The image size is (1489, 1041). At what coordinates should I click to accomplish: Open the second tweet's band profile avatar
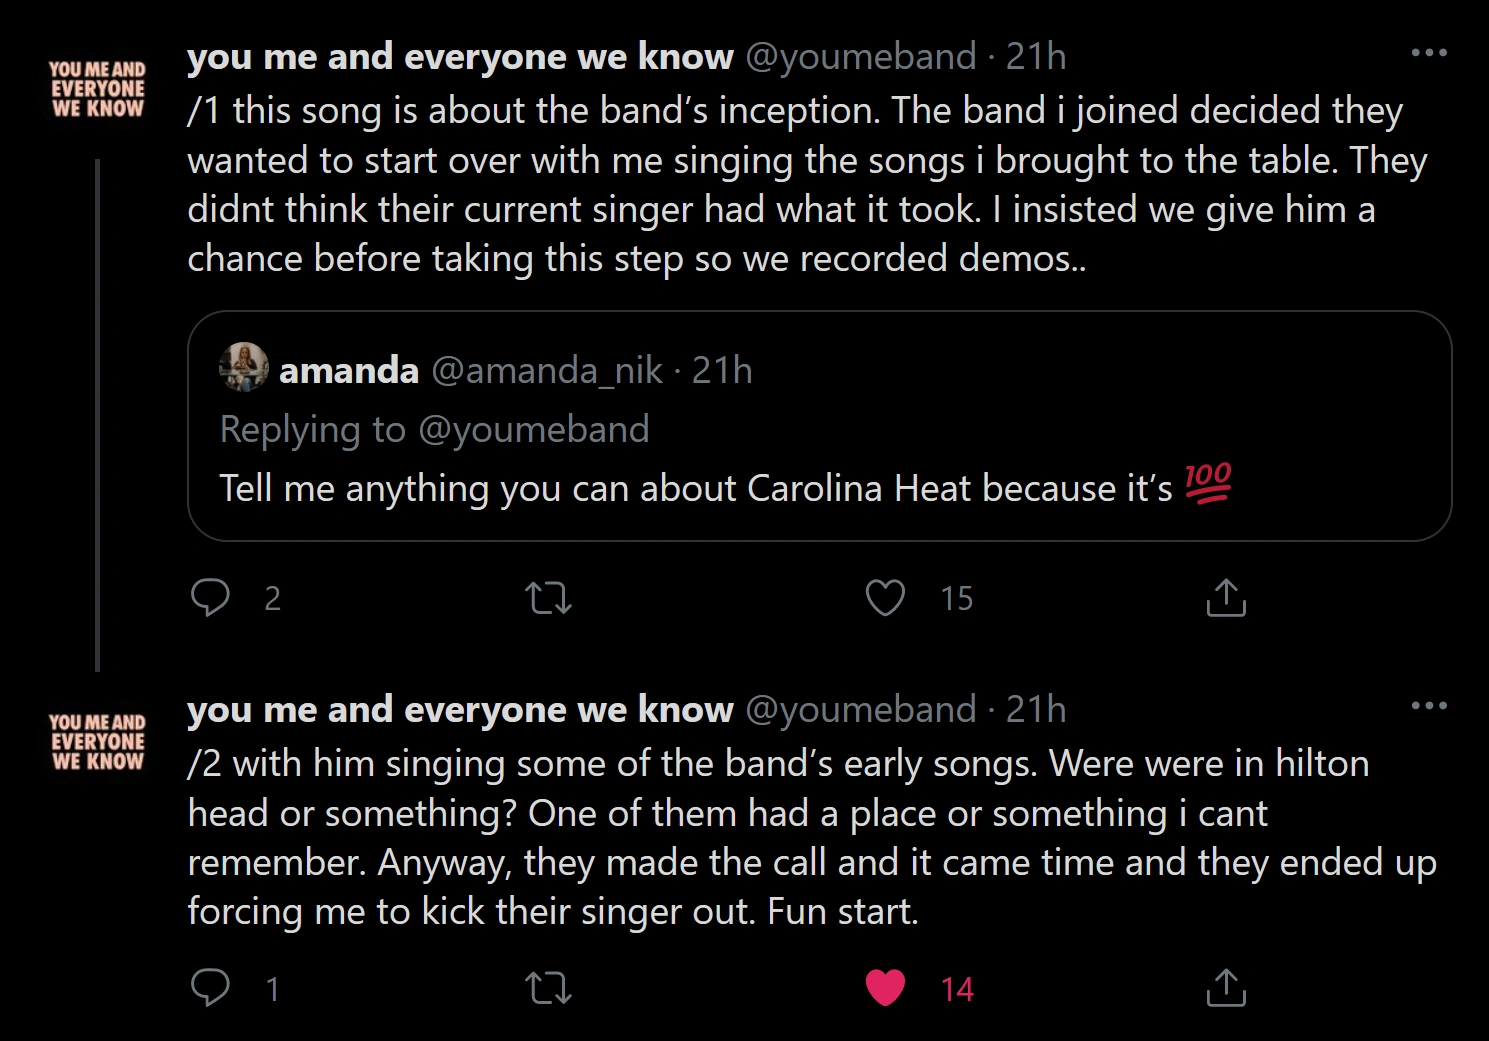pyautogui.click(x=98, y=742)
